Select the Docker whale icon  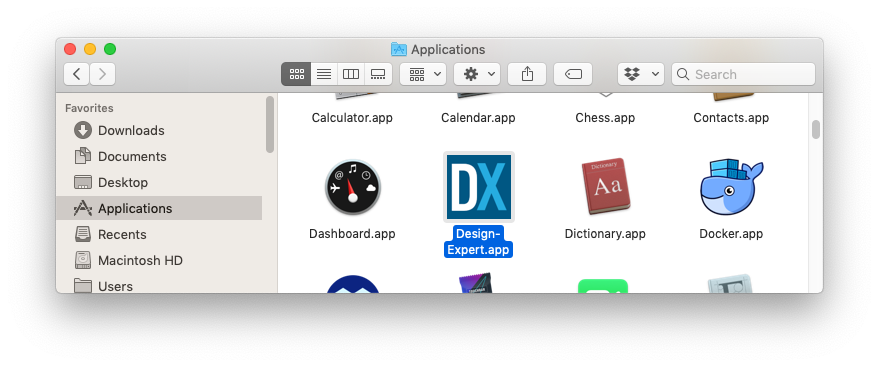point(731,187)
